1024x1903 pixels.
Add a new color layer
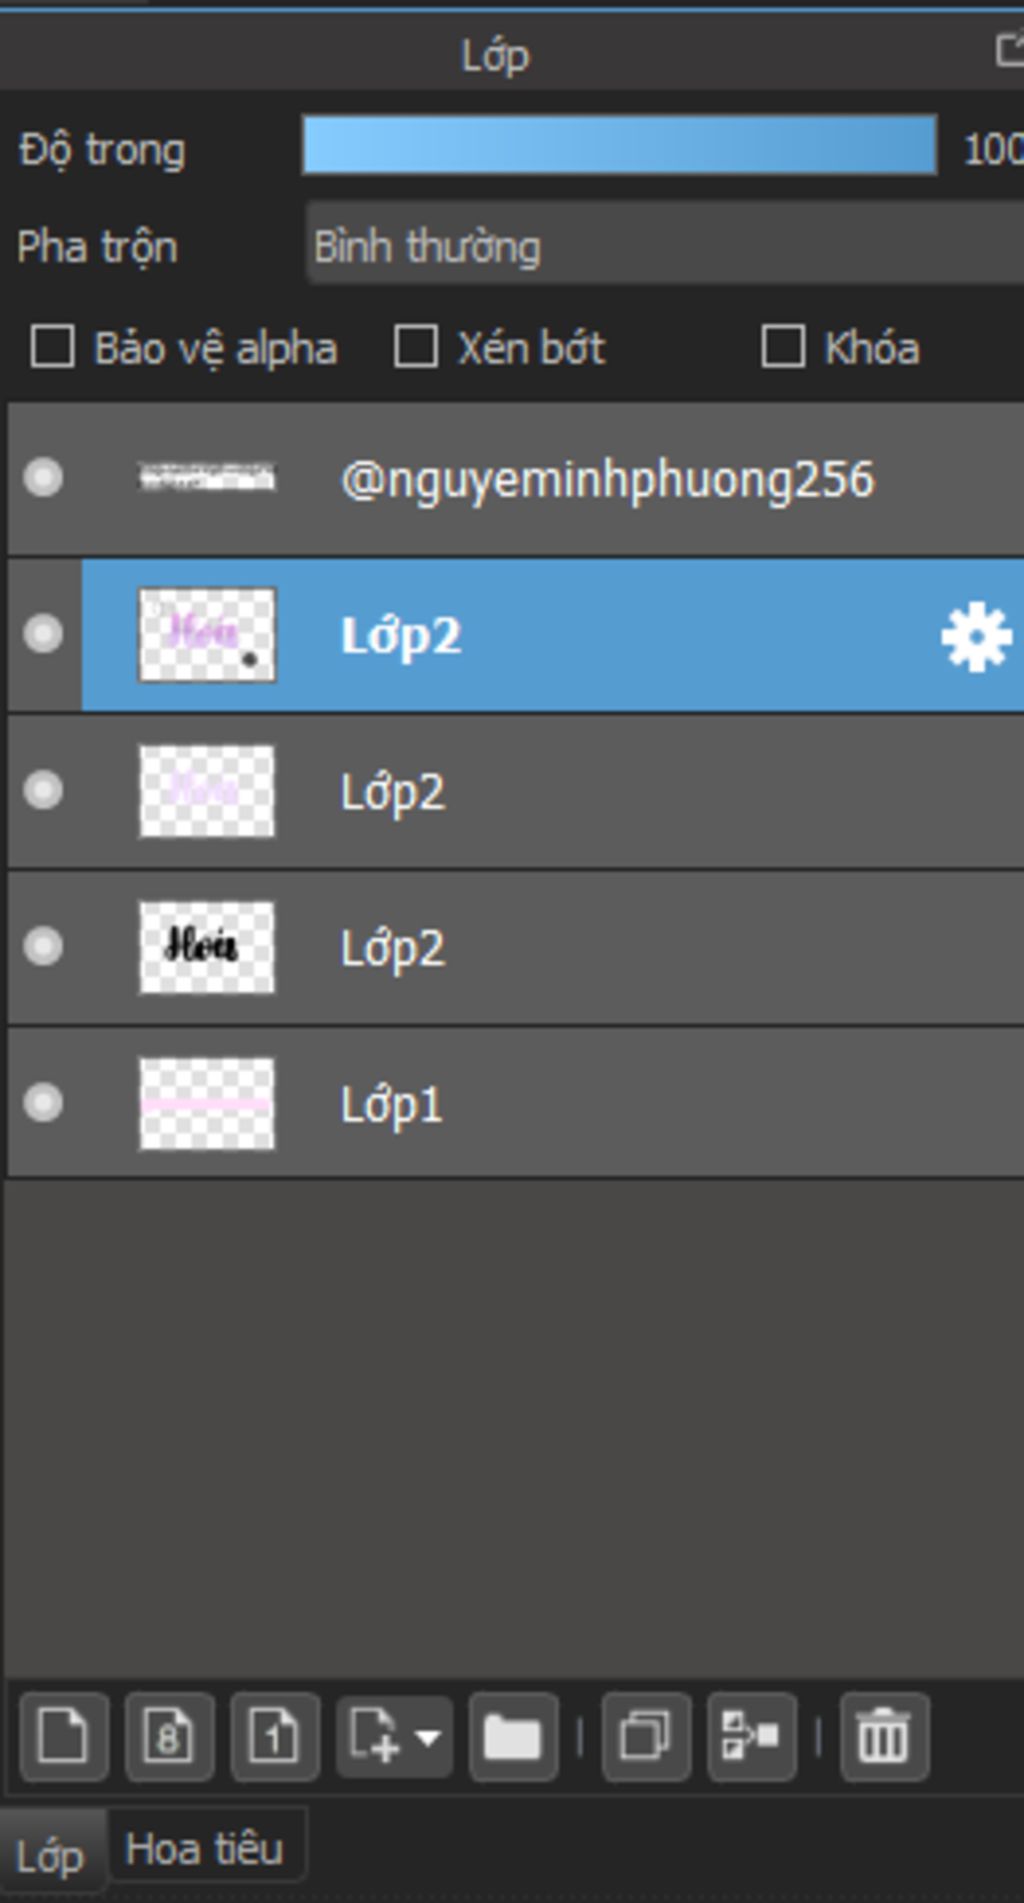click(63, 1737)
